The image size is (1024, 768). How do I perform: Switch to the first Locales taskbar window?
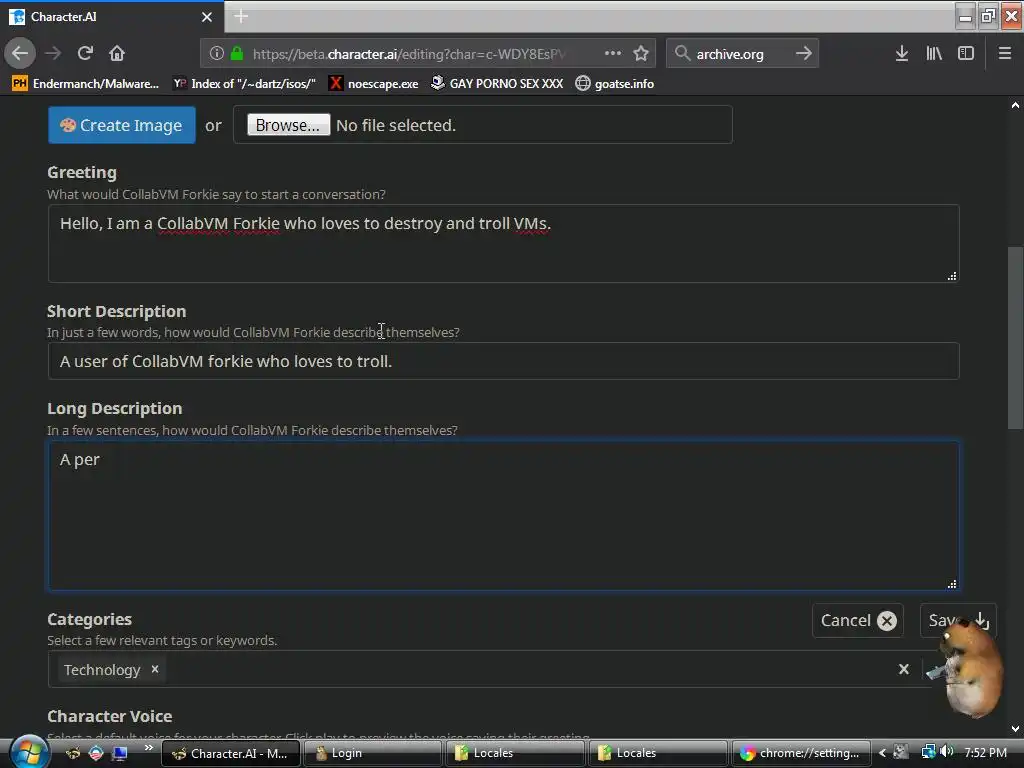coord(515,753)
